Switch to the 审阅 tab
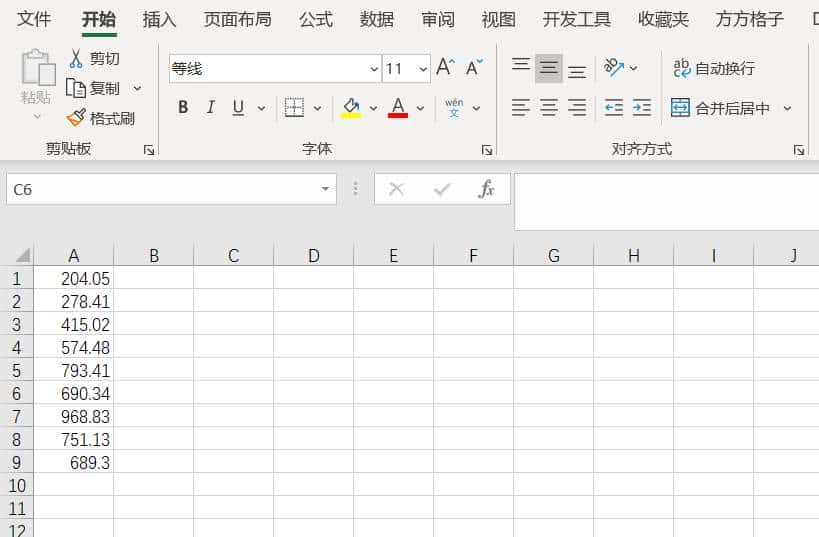Viewport: 819px width, 537px height. [x=438, y=19]
